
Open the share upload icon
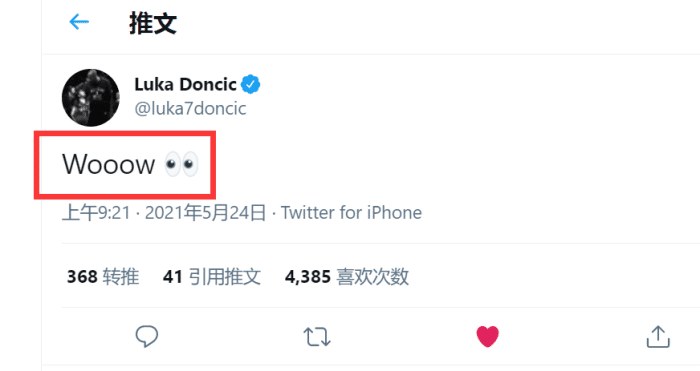[x=658, y=336]
